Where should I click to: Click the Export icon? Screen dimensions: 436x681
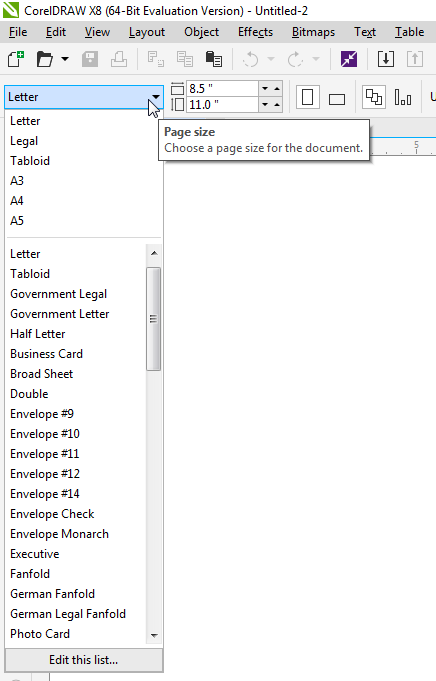click(415, 59)
